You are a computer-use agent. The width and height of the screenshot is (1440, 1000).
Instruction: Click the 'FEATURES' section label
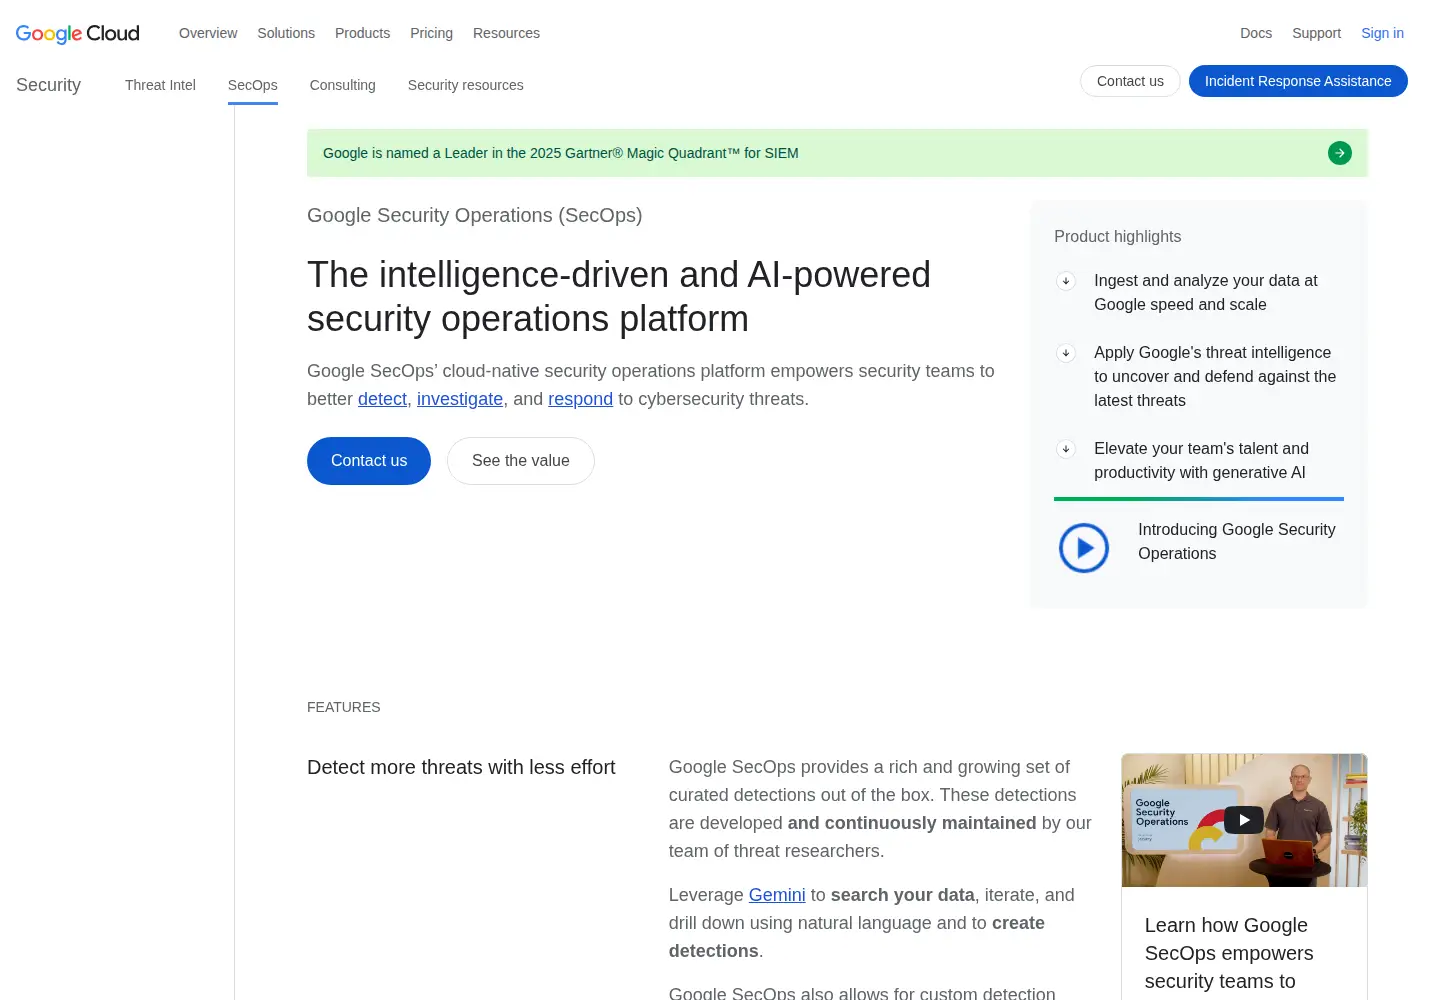[344, 707]
